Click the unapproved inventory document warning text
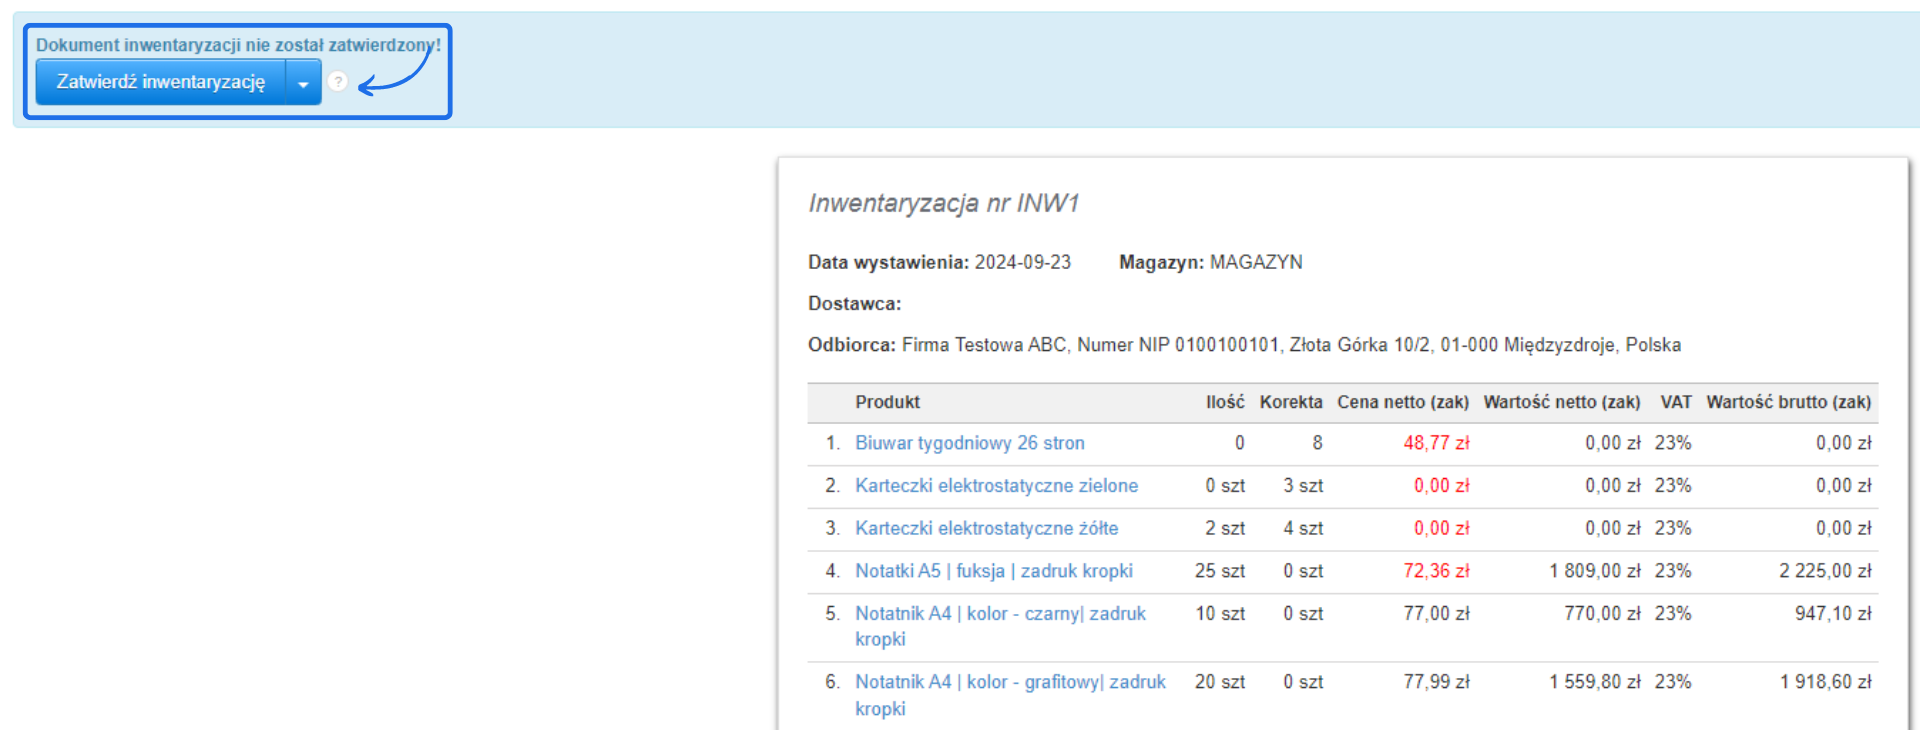This screenshot has height=730, width=1920. pos(238,45)
